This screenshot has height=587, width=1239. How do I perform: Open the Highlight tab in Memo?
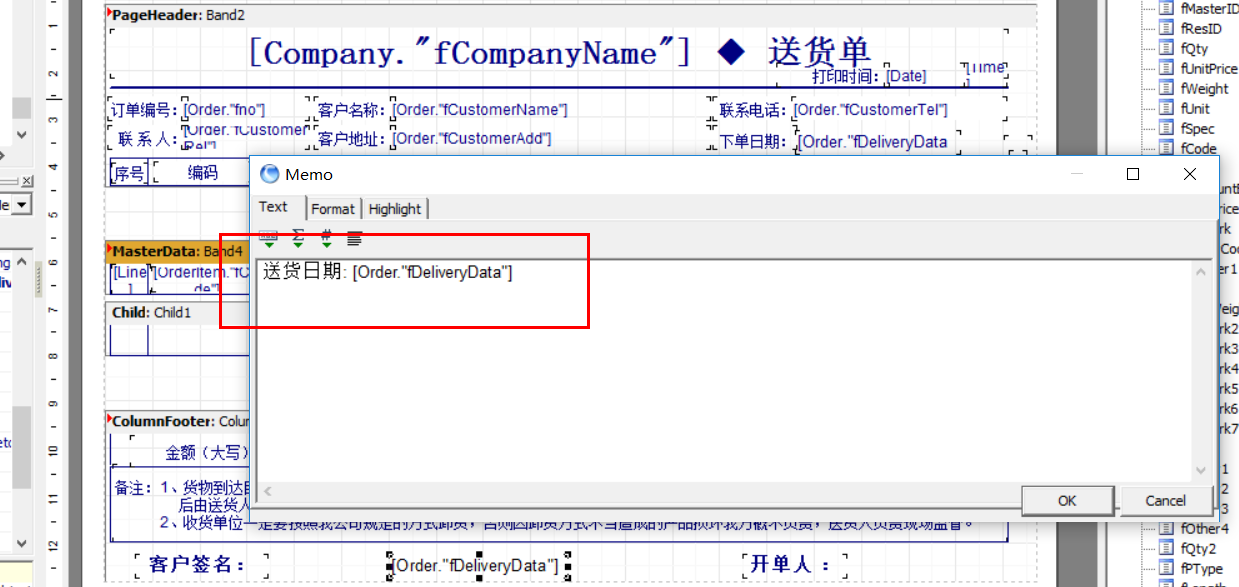[395, 209]
